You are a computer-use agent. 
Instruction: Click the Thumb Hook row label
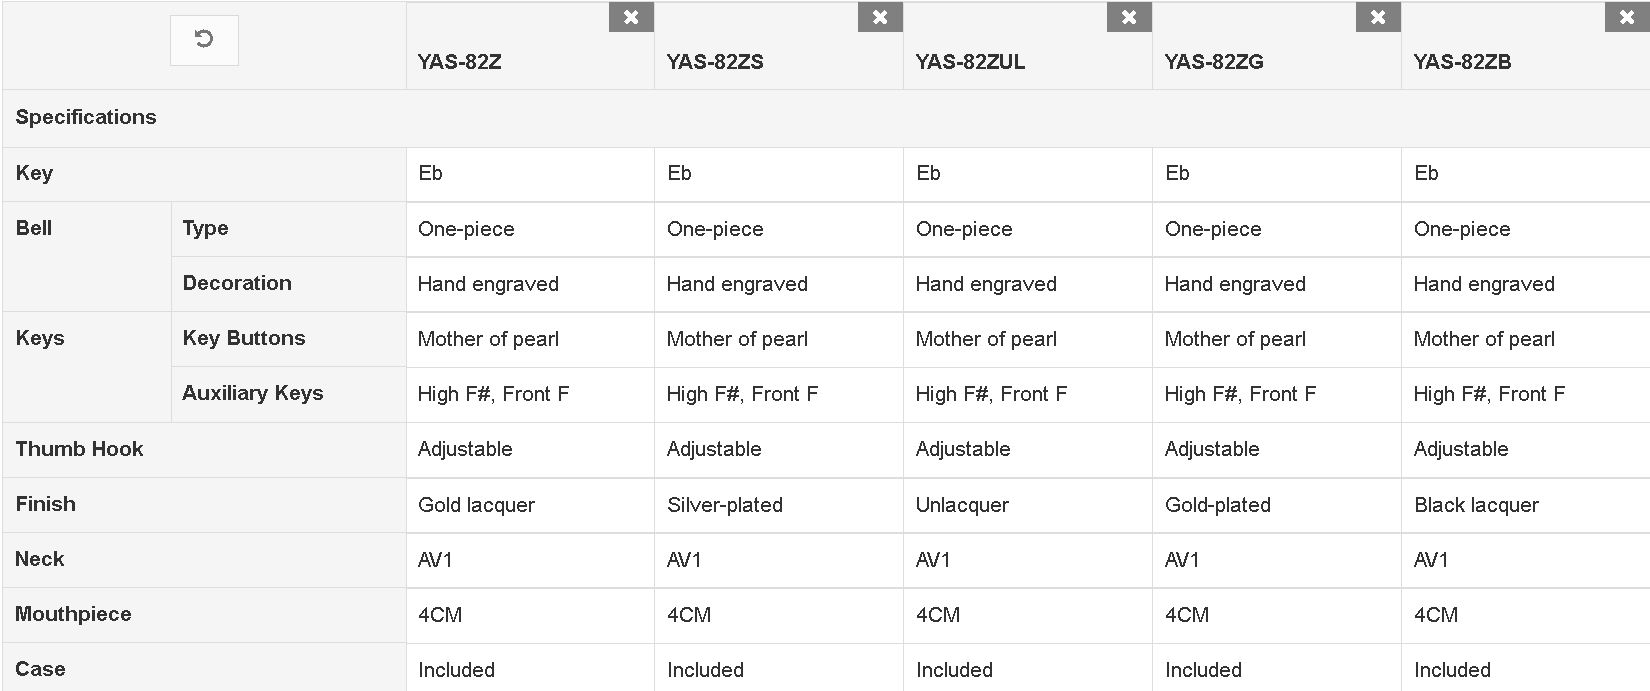tap(79, 449)
